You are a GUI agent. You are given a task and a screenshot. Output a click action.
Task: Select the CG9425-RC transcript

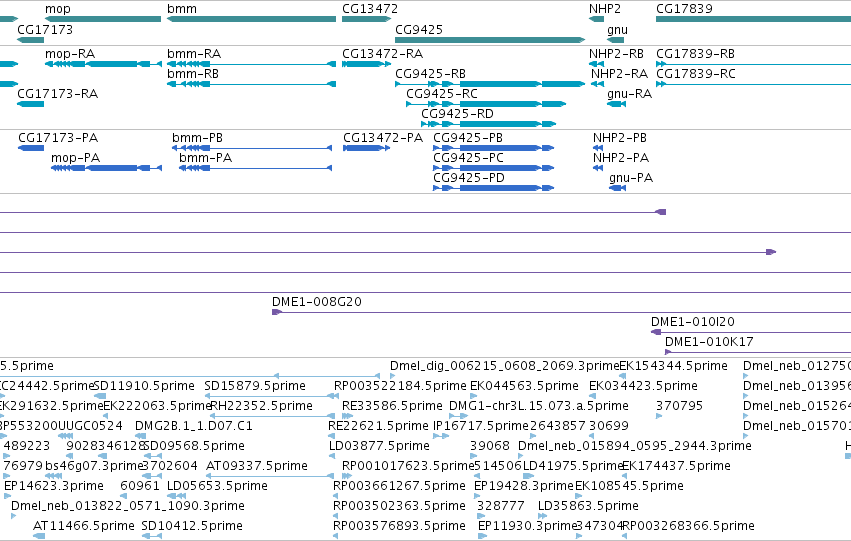tap(486, 104)
